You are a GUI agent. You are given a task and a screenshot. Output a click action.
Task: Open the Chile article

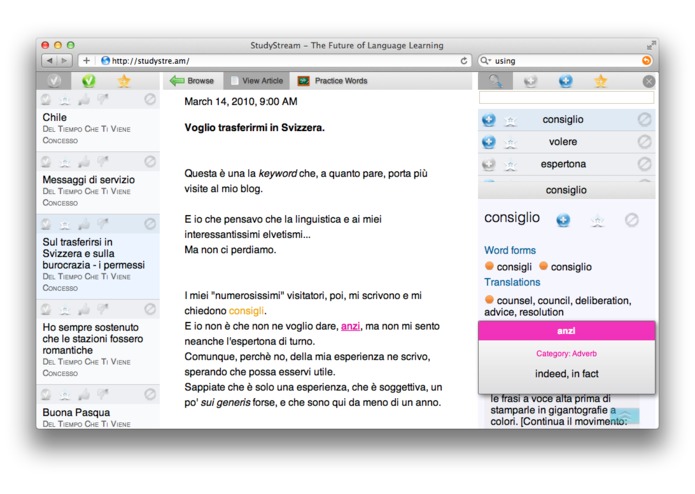click(x=55, y=117)
